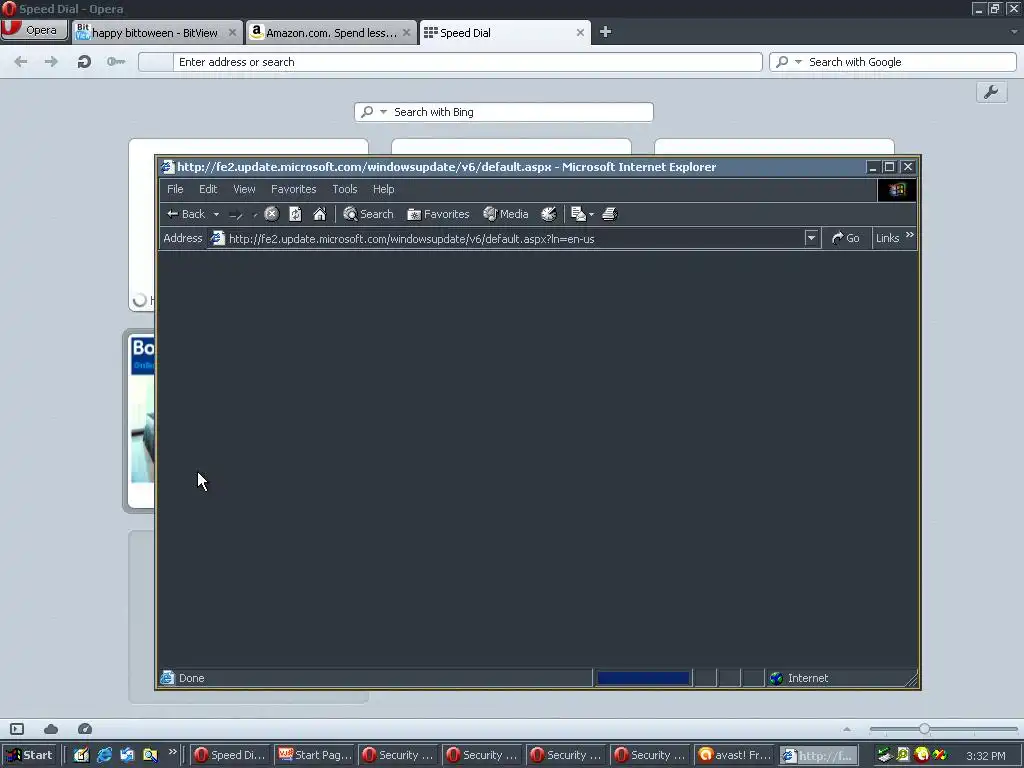
Task: Expand the Quick Launch overflow chevron
Action: (x=172, y=752)
